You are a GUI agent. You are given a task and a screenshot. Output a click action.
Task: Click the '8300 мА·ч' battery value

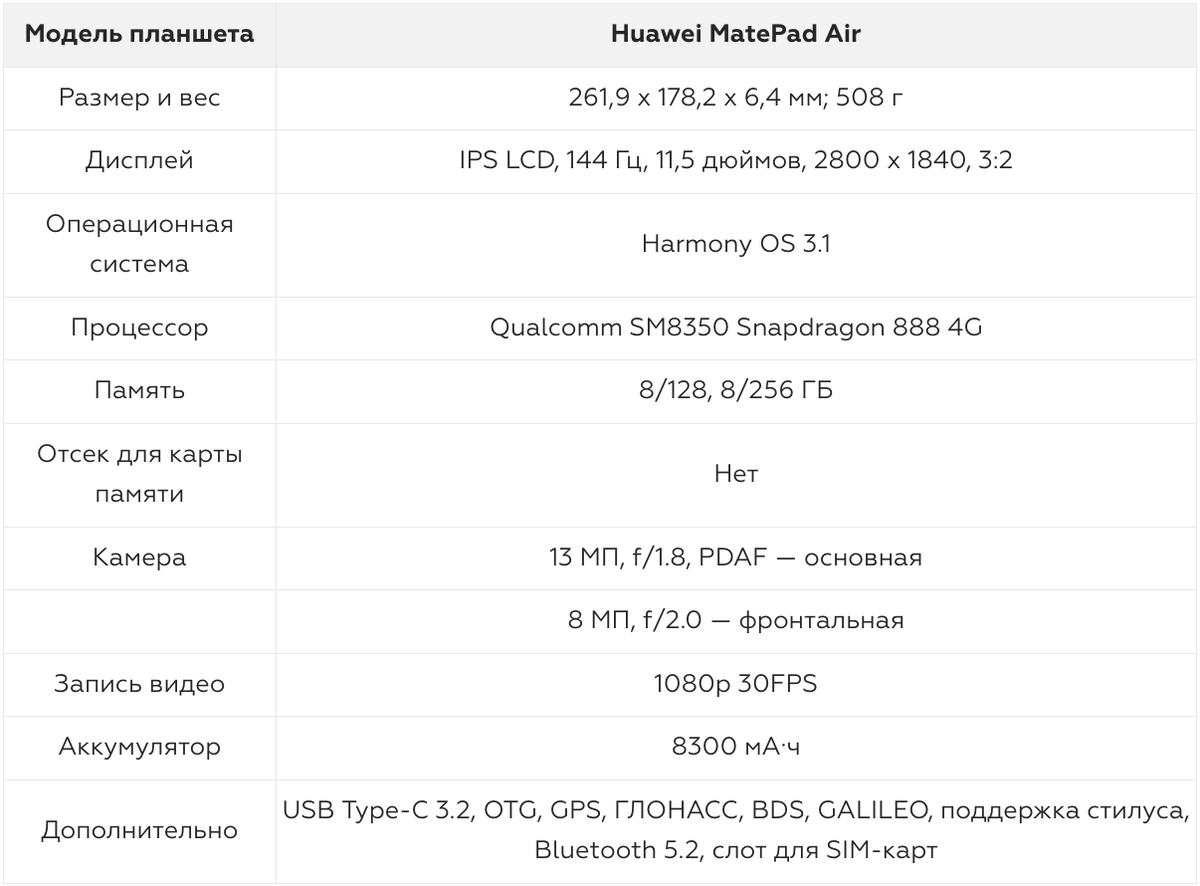[x=735, y=747]
